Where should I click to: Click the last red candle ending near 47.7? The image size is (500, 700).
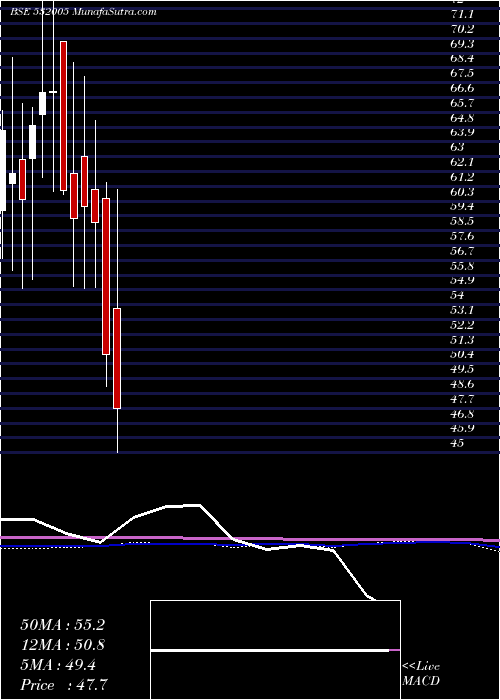coord(117,358)
